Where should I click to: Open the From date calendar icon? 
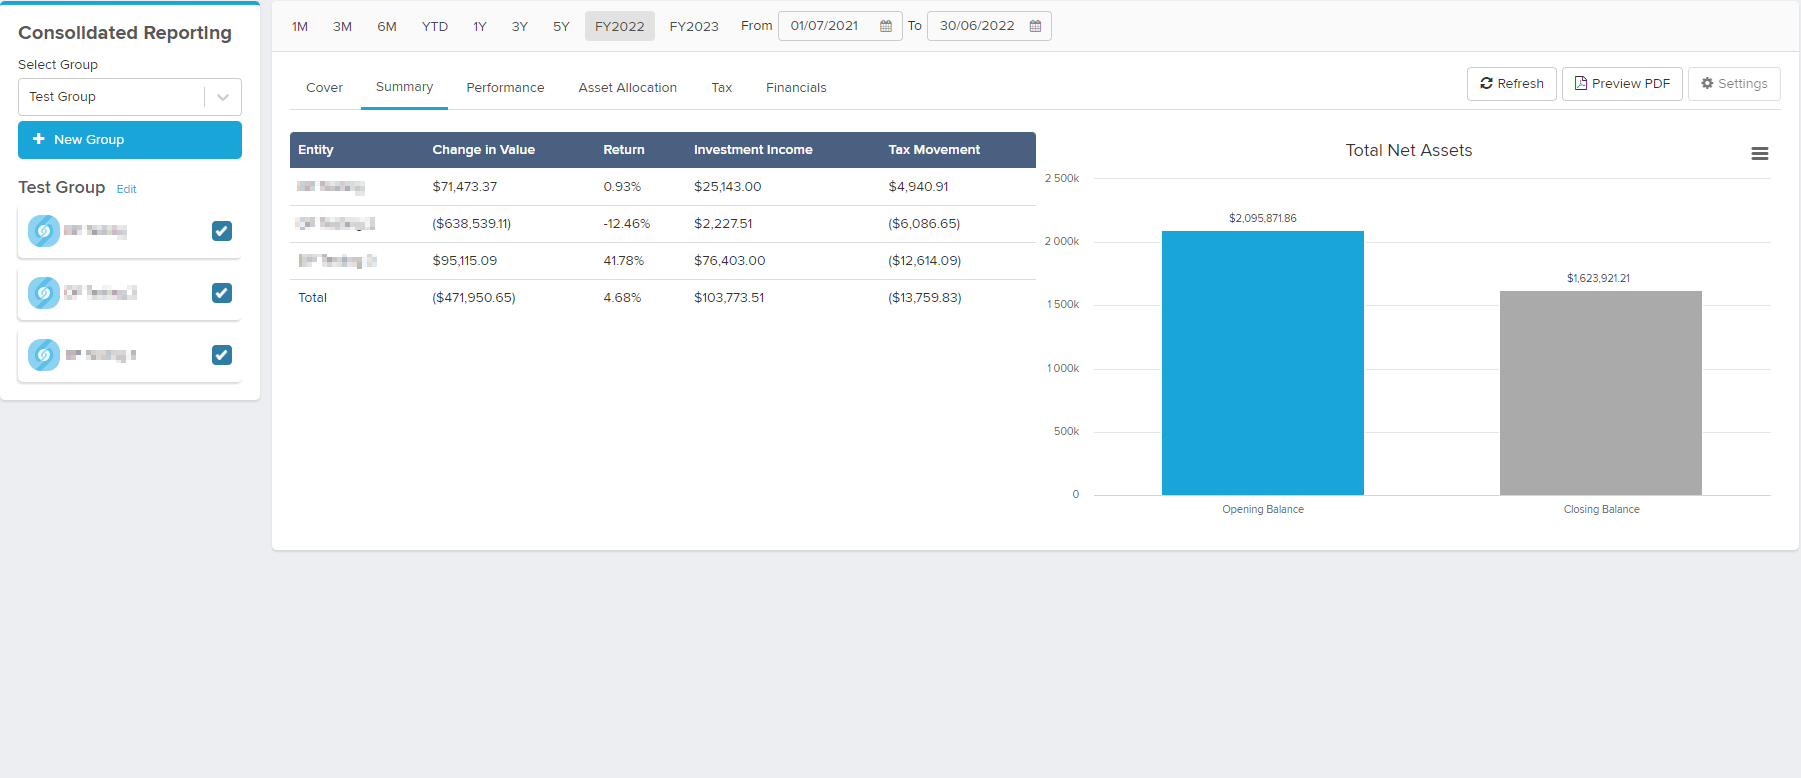click(886, 26)
